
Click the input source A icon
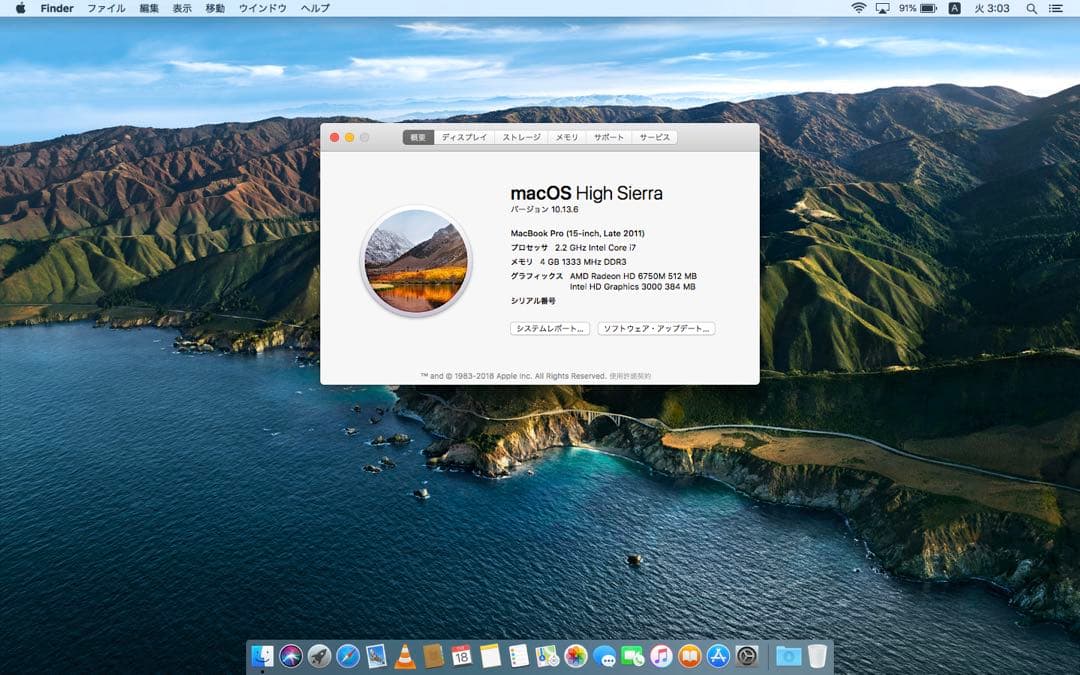tap(954, 8)
